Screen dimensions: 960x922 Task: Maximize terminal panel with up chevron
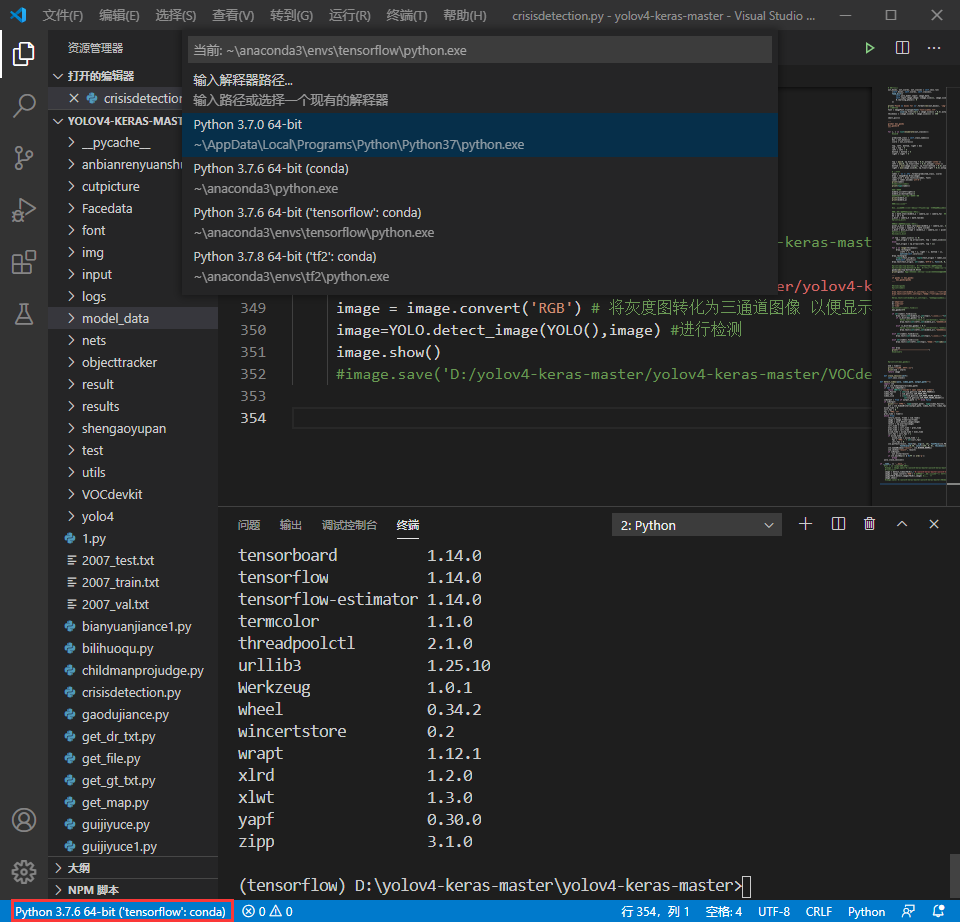coord(901,524)
